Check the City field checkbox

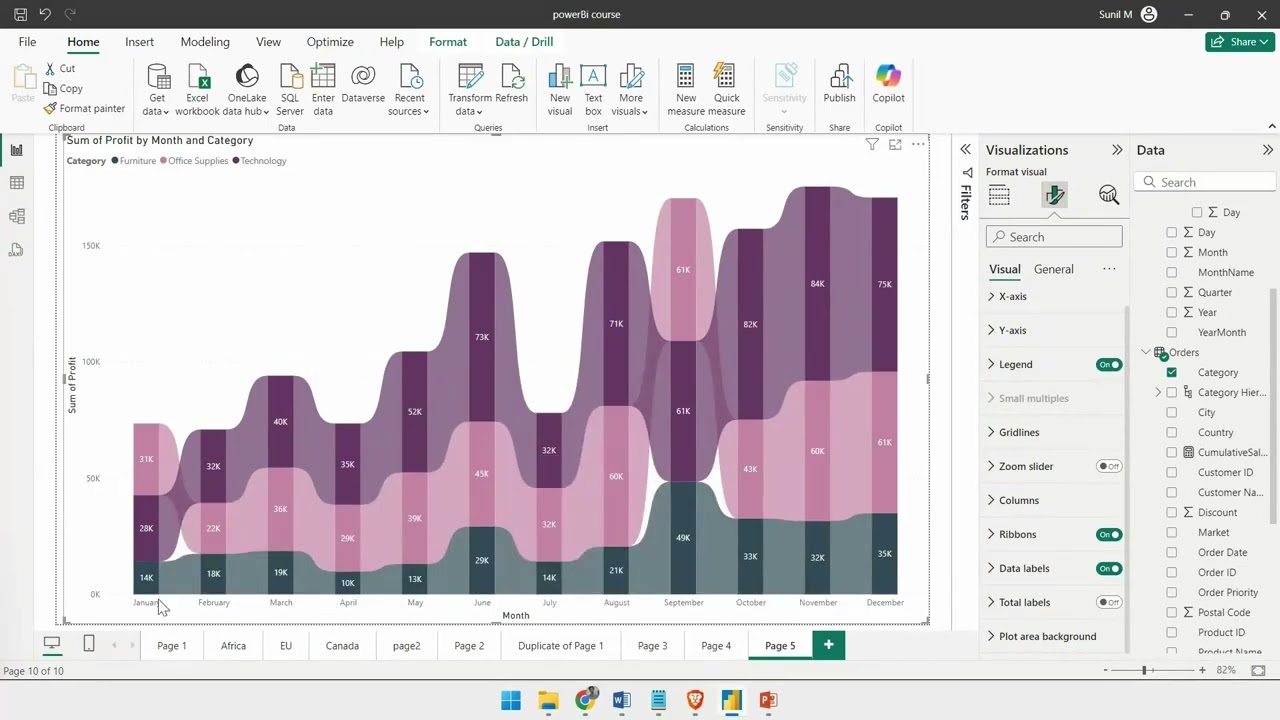tap(1172, 412)
